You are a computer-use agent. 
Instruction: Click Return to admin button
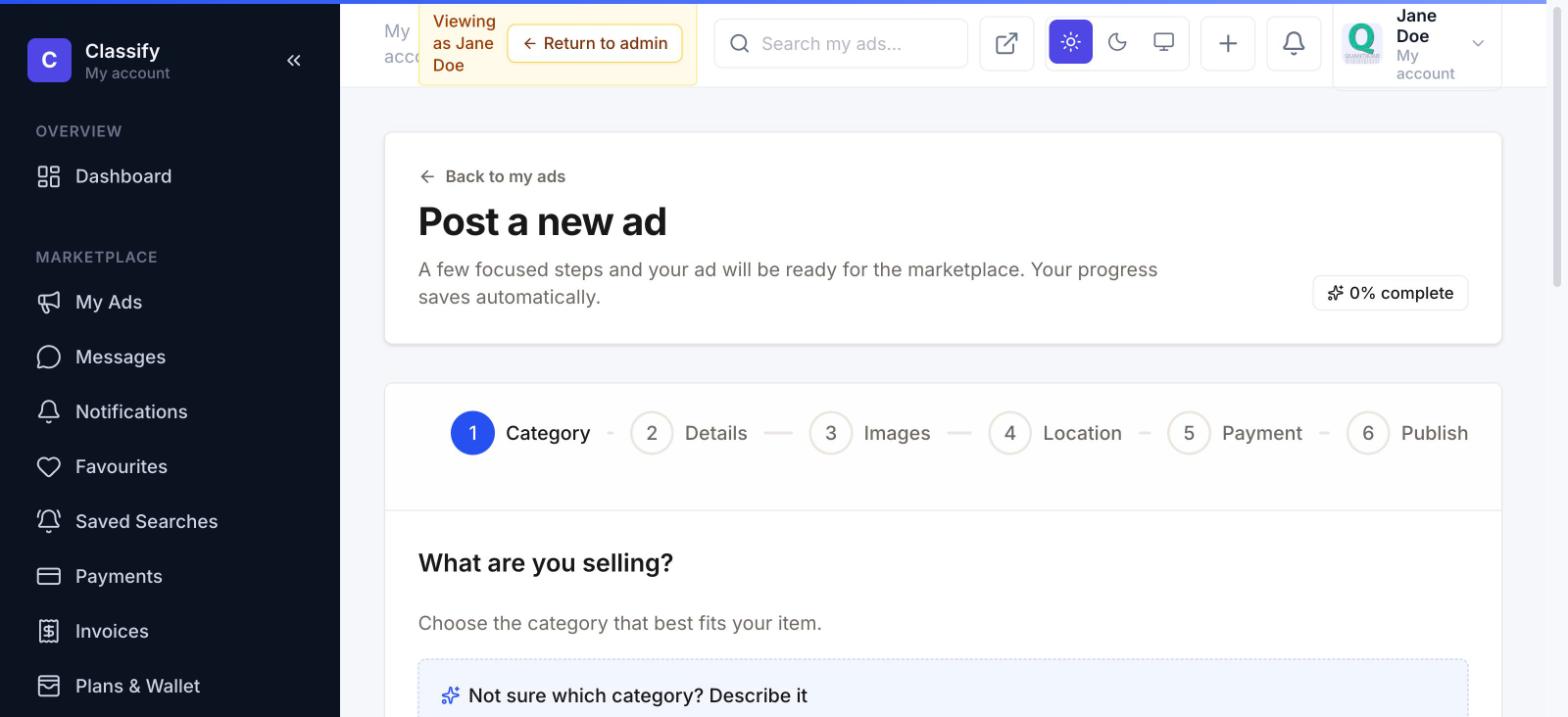tap(595, 43)
